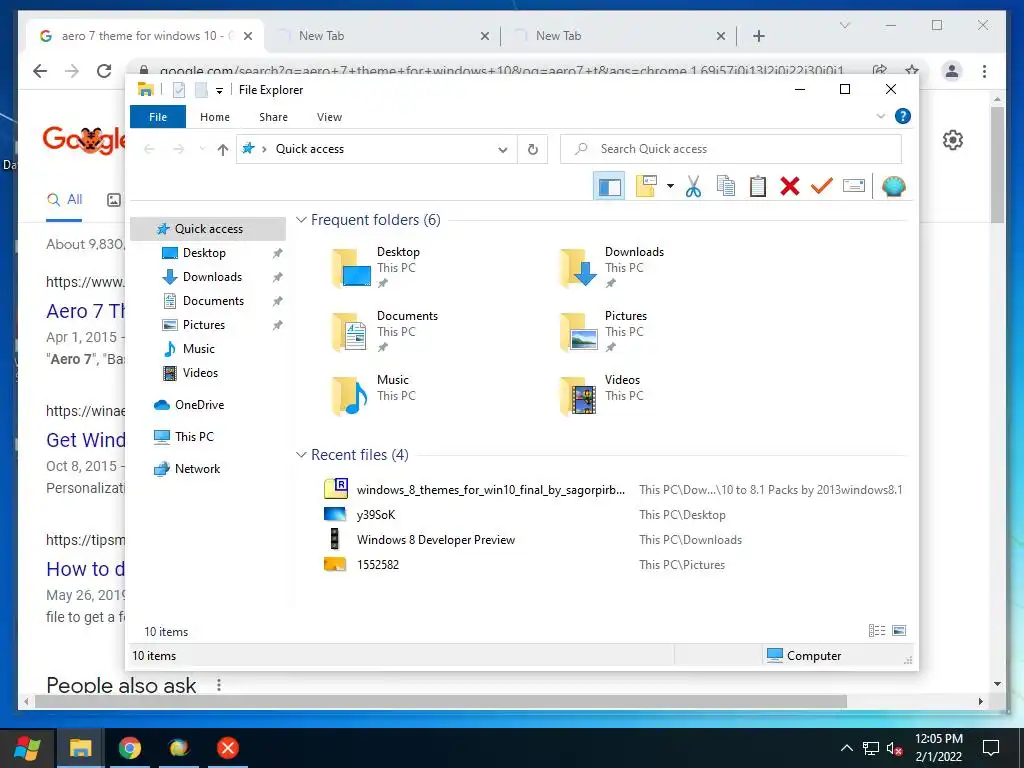Select Quick access in navigation pane
This screenshot has height=768, width=1024.
[208, 229]
